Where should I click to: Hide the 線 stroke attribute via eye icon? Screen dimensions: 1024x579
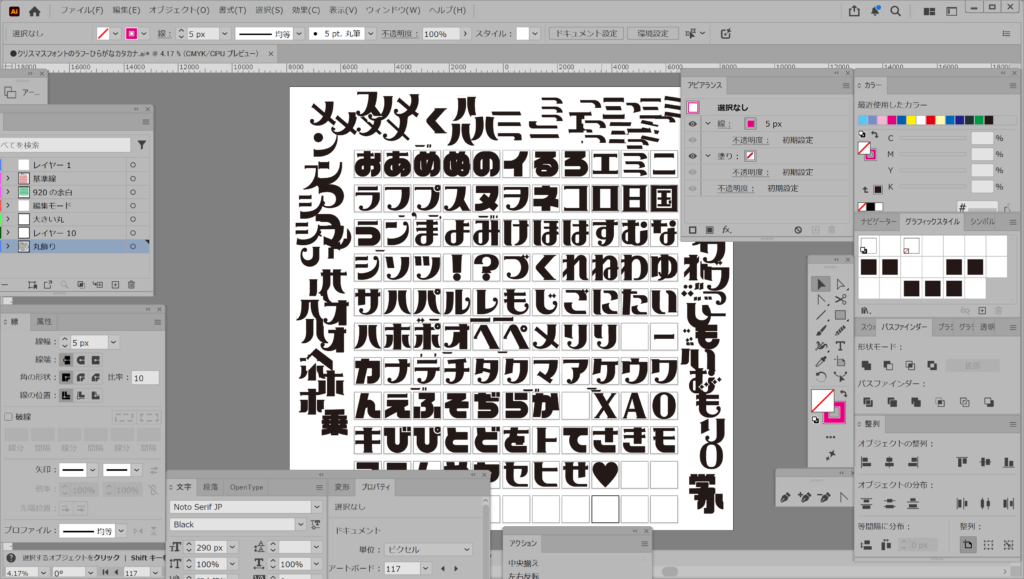click(x=692, y=124)
